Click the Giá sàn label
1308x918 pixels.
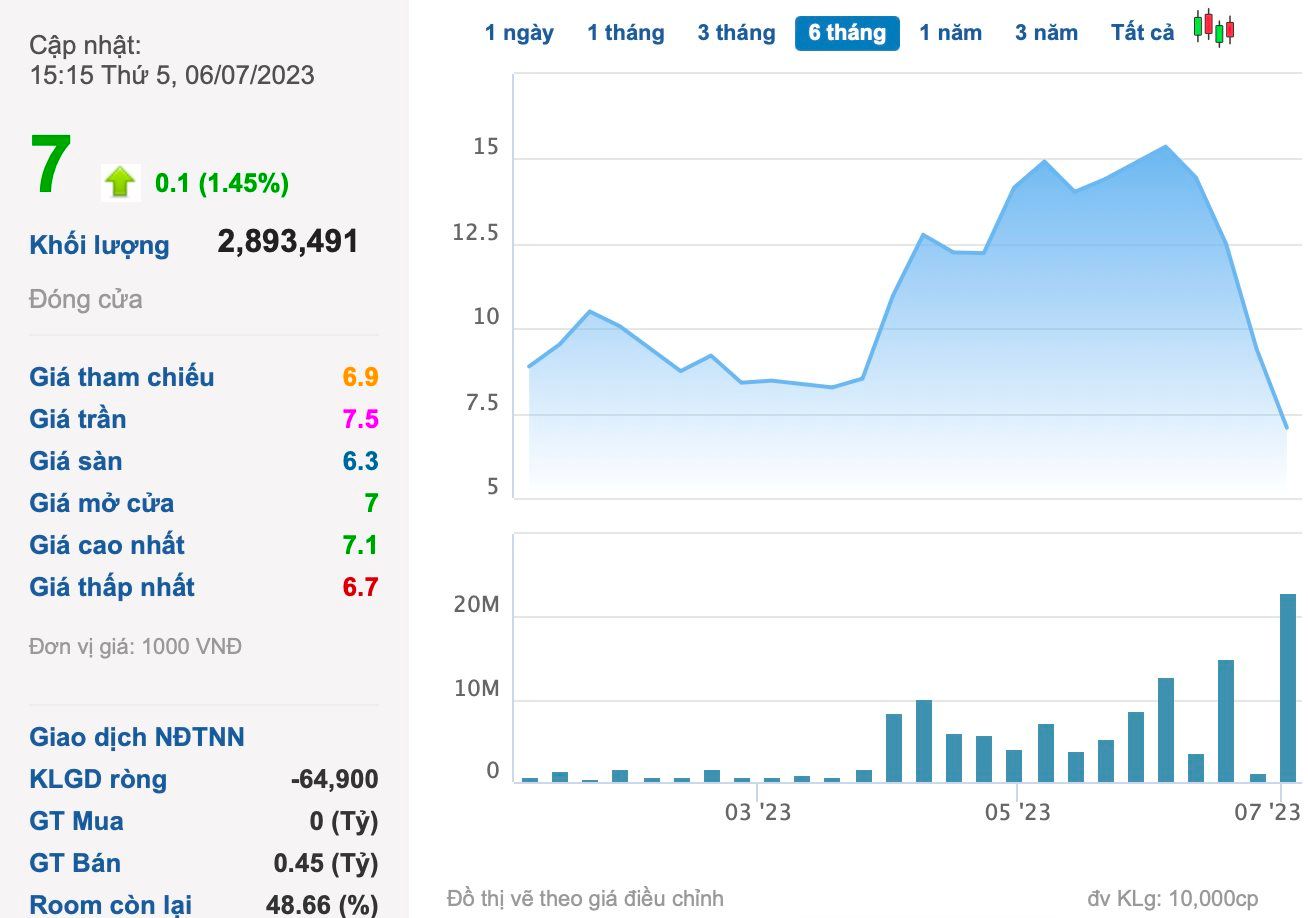[x=76, y=461]
